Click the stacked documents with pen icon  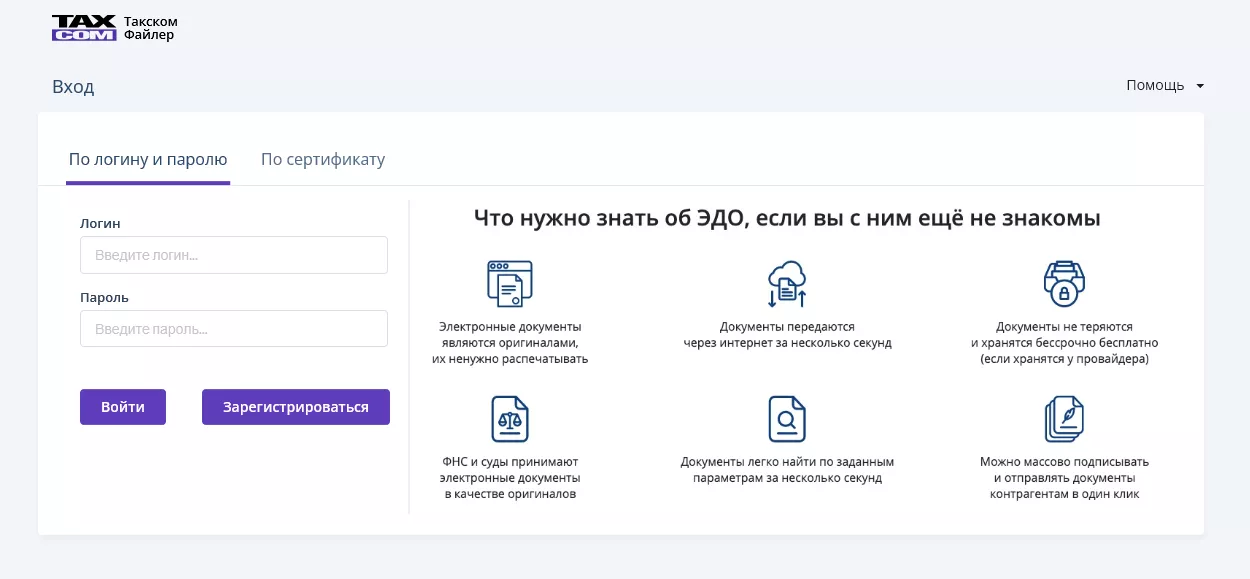tap(1064, 419)
